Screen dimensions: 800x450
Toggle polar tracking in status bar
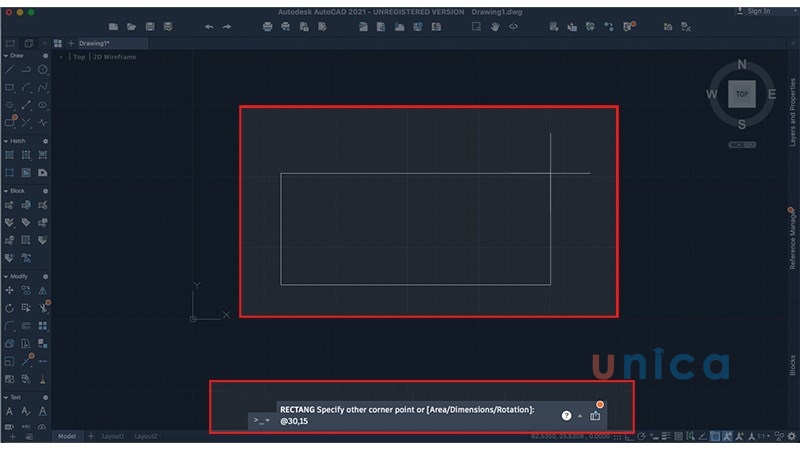pos(642,437)
